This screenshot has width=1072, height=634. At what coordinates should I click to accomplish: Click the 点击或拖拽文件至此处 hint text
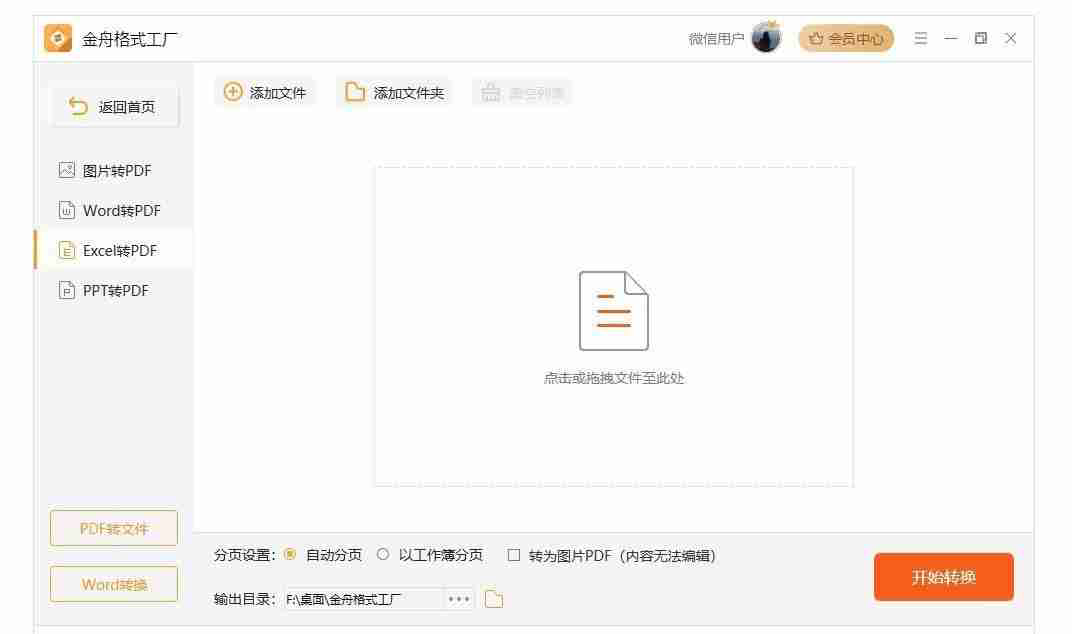click(x=614, y=378)
